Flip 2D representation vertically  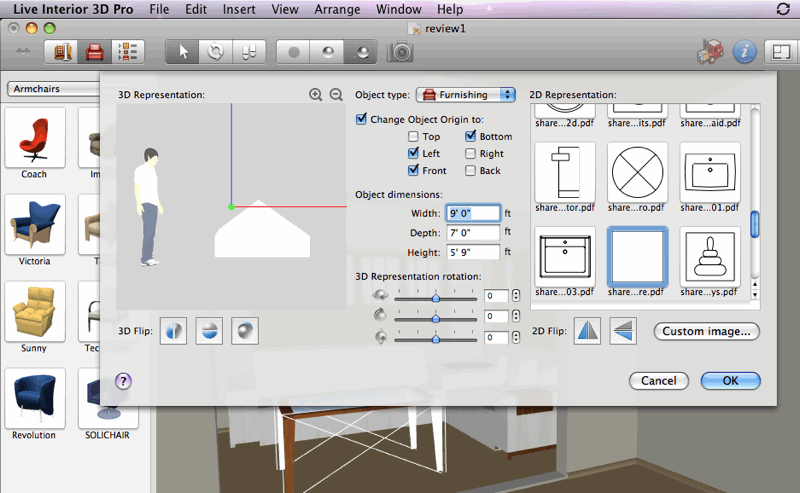623,331
